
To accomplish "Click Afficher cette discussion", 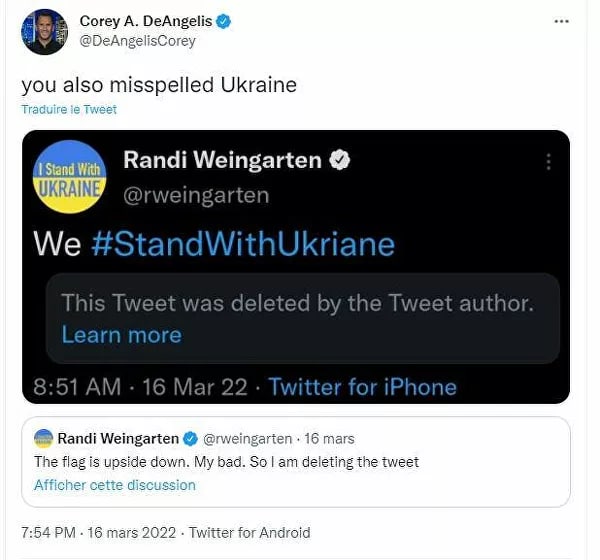I will tap(115, 485).
